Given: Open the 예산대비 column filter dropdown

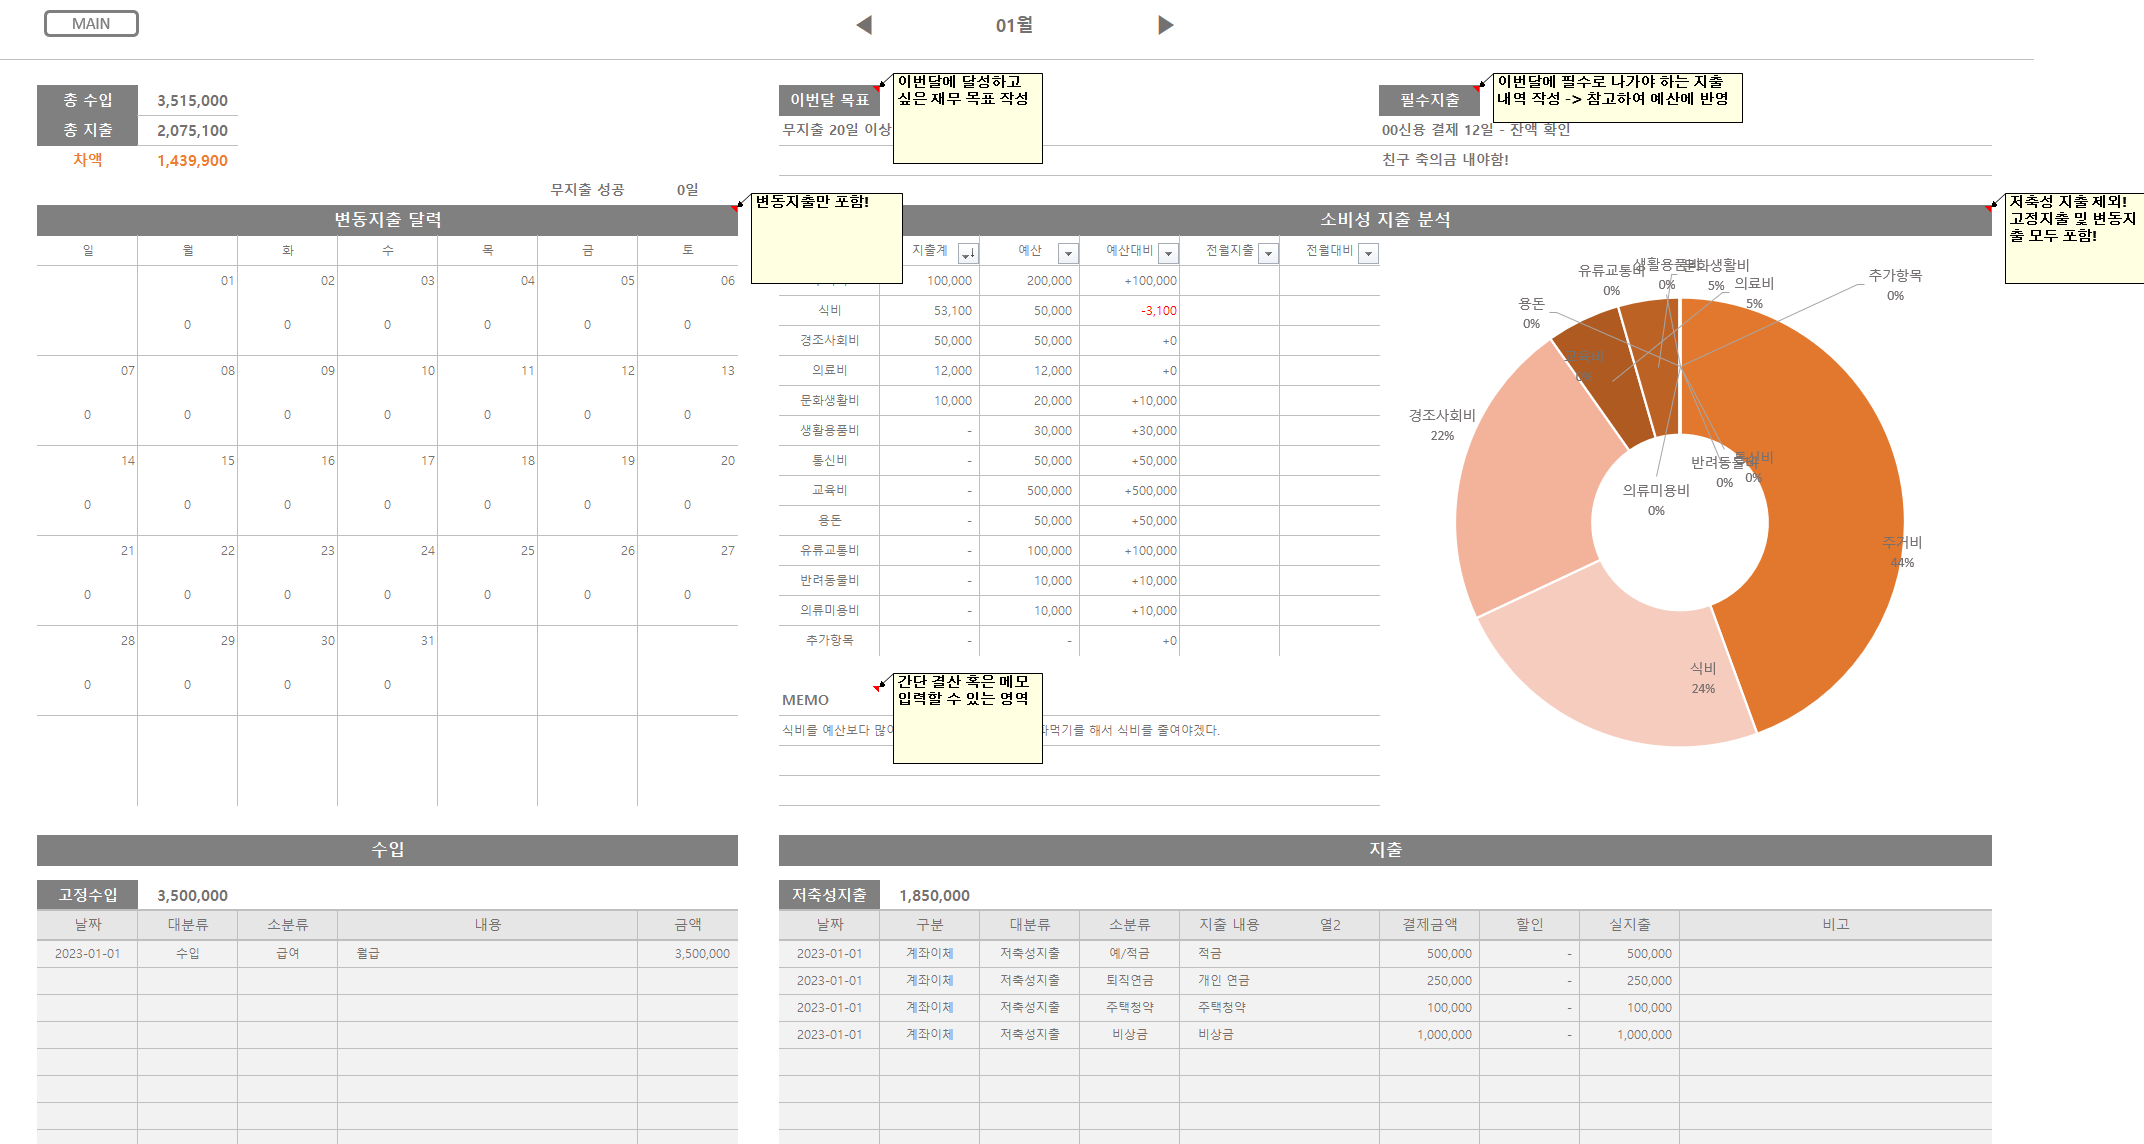Looking at the screenshot, I should (1168, 253).
